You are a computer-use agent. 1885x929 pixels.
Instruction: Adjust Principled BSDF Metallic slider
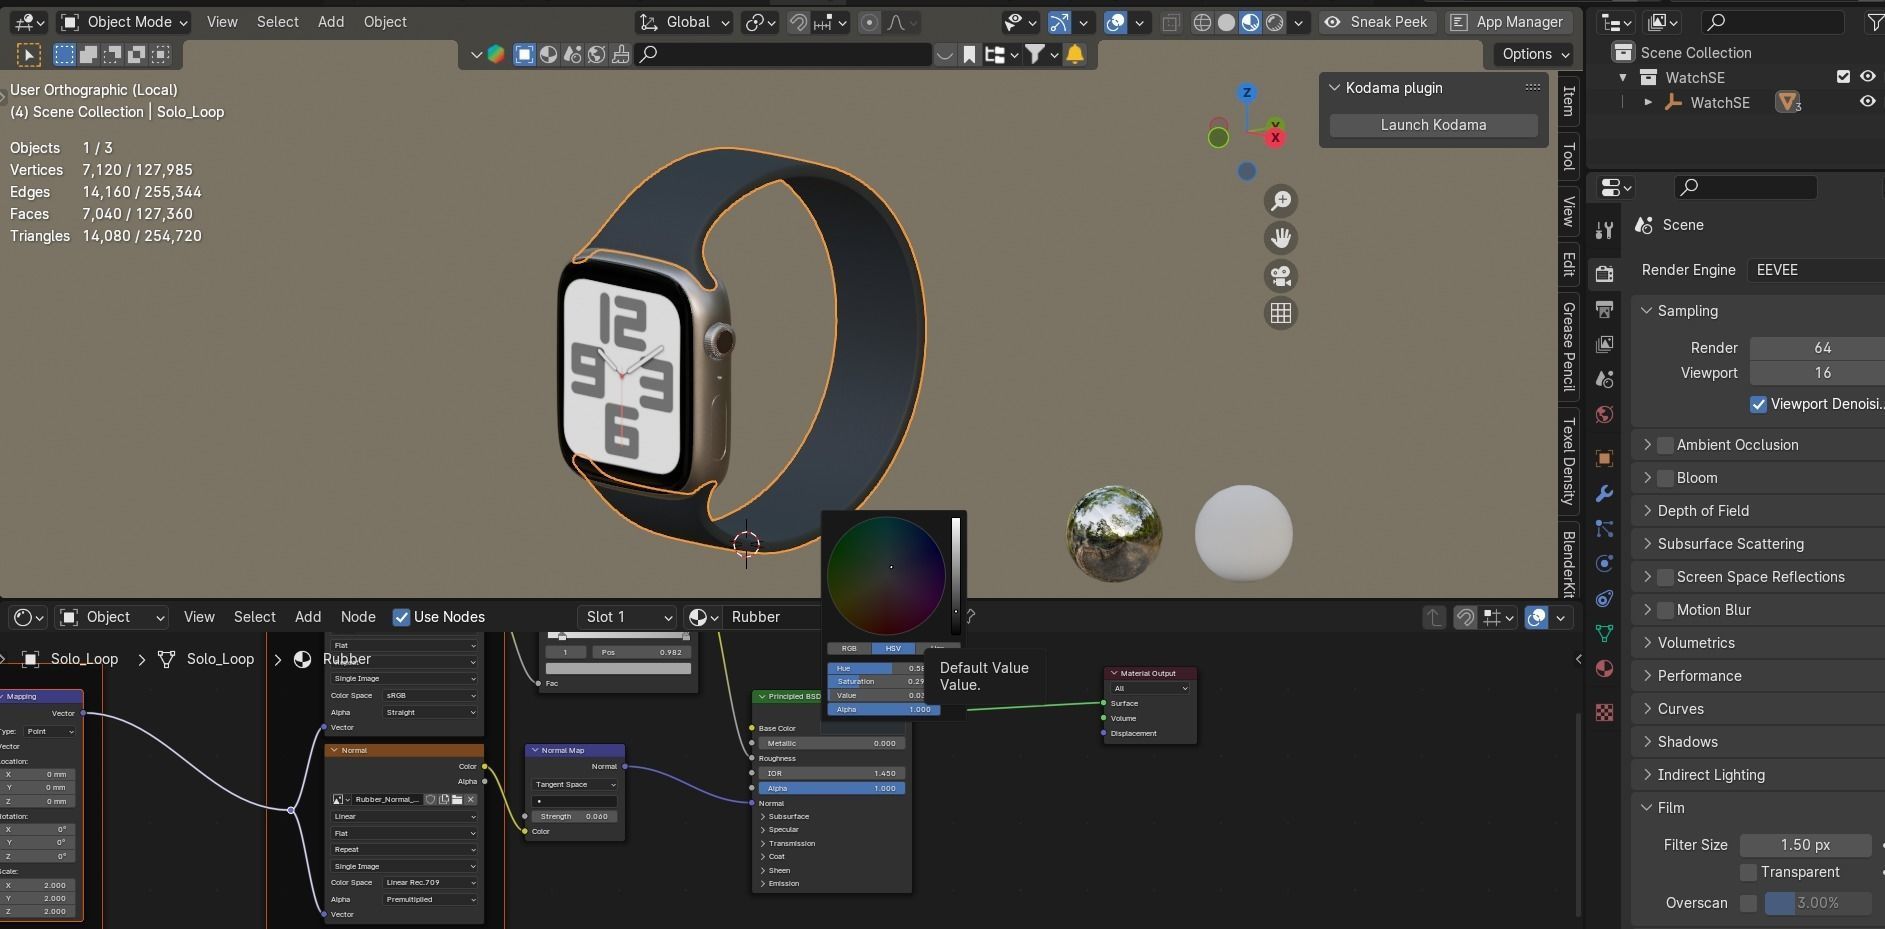[x=832, y=743]
